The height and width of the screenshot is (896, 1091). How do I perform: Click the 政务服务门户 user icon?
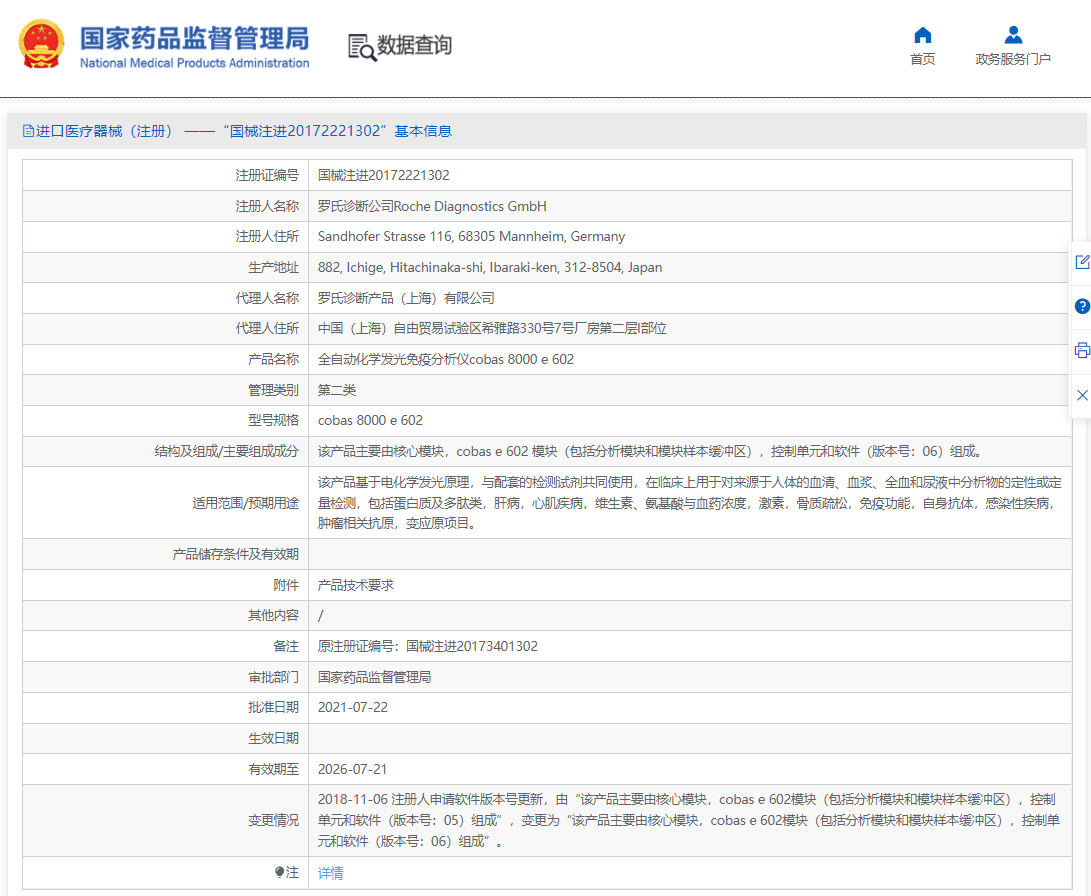1013,35
